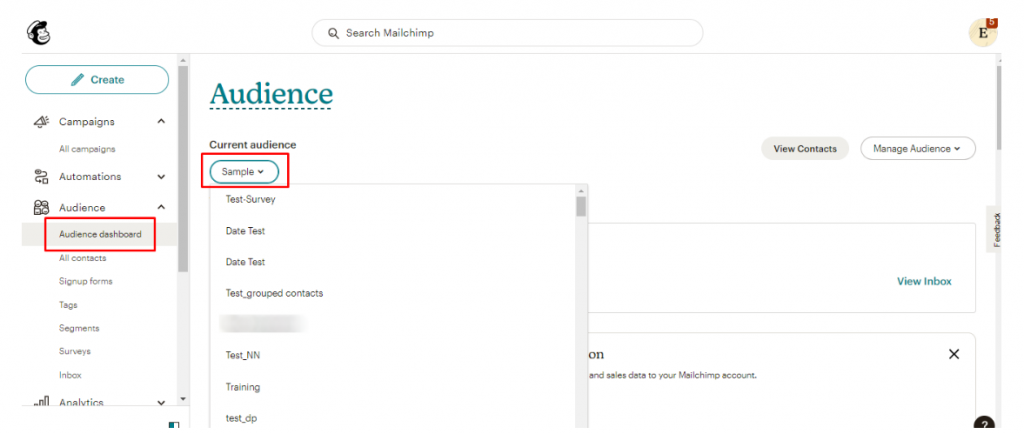Select Test_NN audience from list
Image resolution: width=1024 pixels, height=434 pixels.
[x=243, y=355]
